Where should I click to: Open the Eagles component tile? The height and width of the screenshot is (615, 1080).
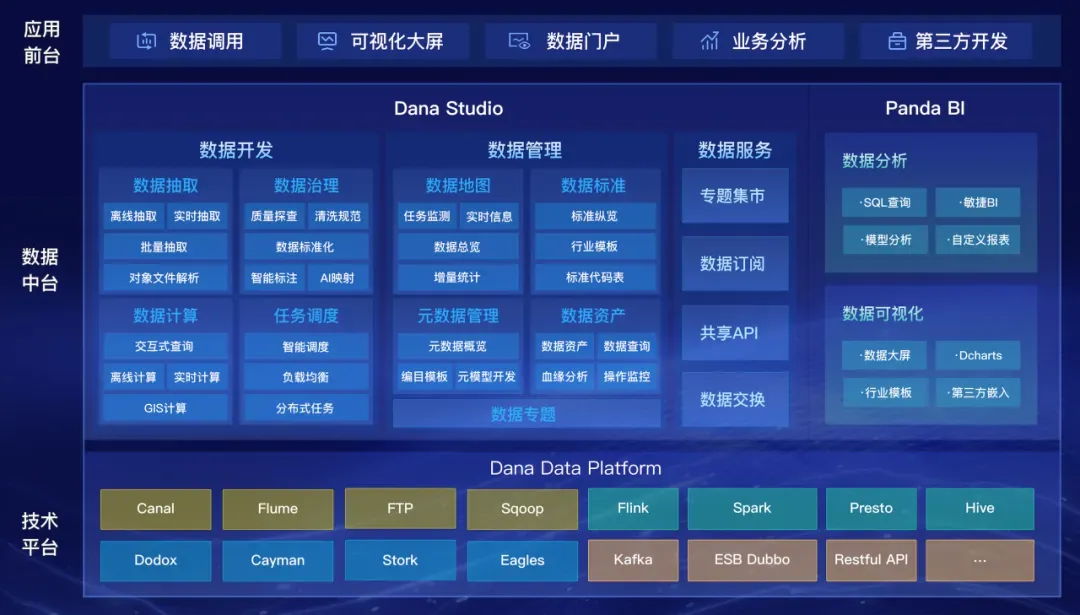point(522,561)
